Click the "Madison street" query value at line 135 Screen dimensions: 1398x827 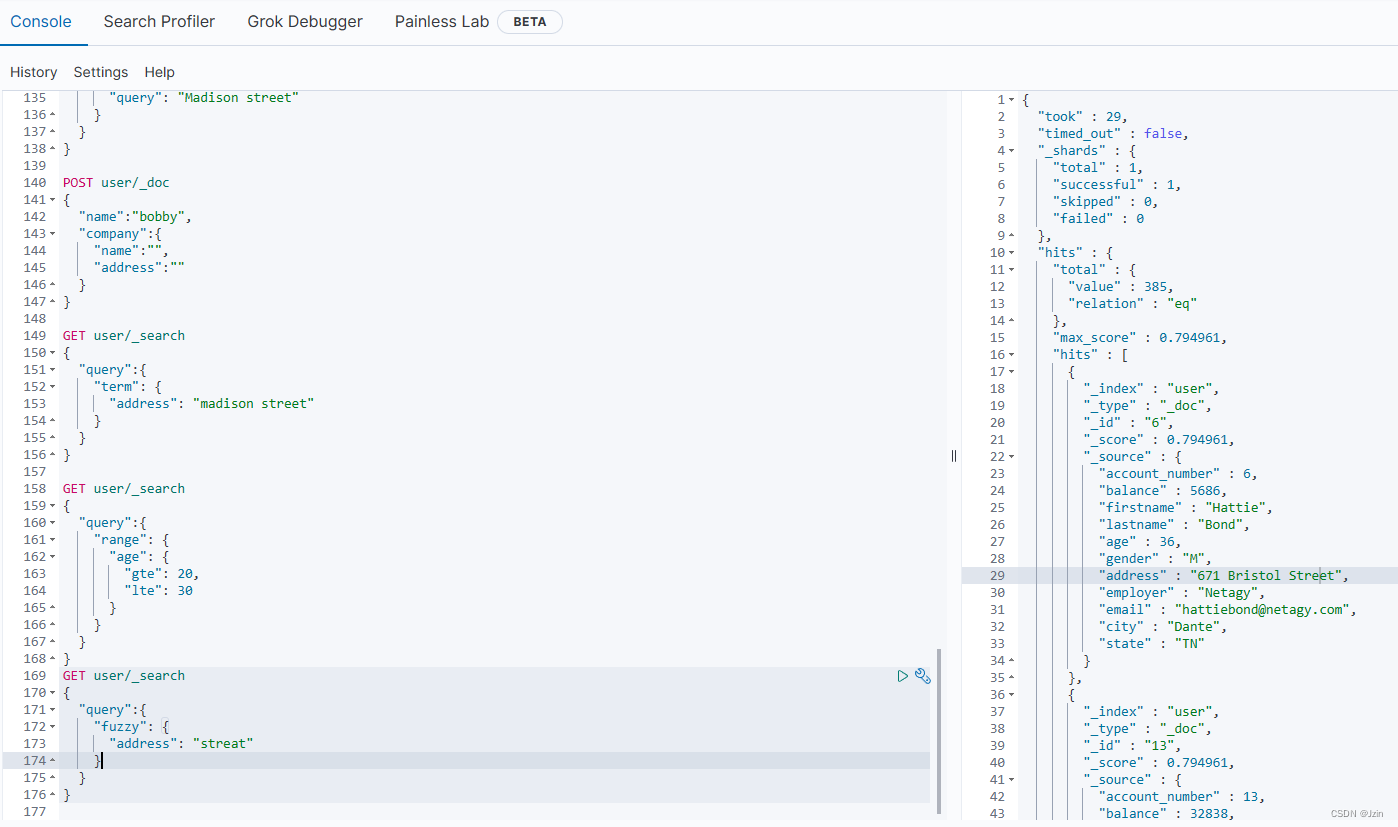pyautogui.click(x=238, y=98)
